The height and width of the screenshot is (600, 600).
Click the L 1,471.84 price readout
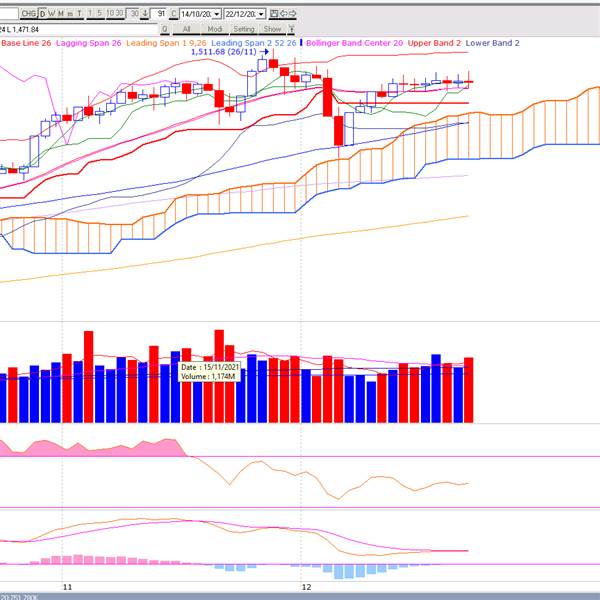[22, 29]
